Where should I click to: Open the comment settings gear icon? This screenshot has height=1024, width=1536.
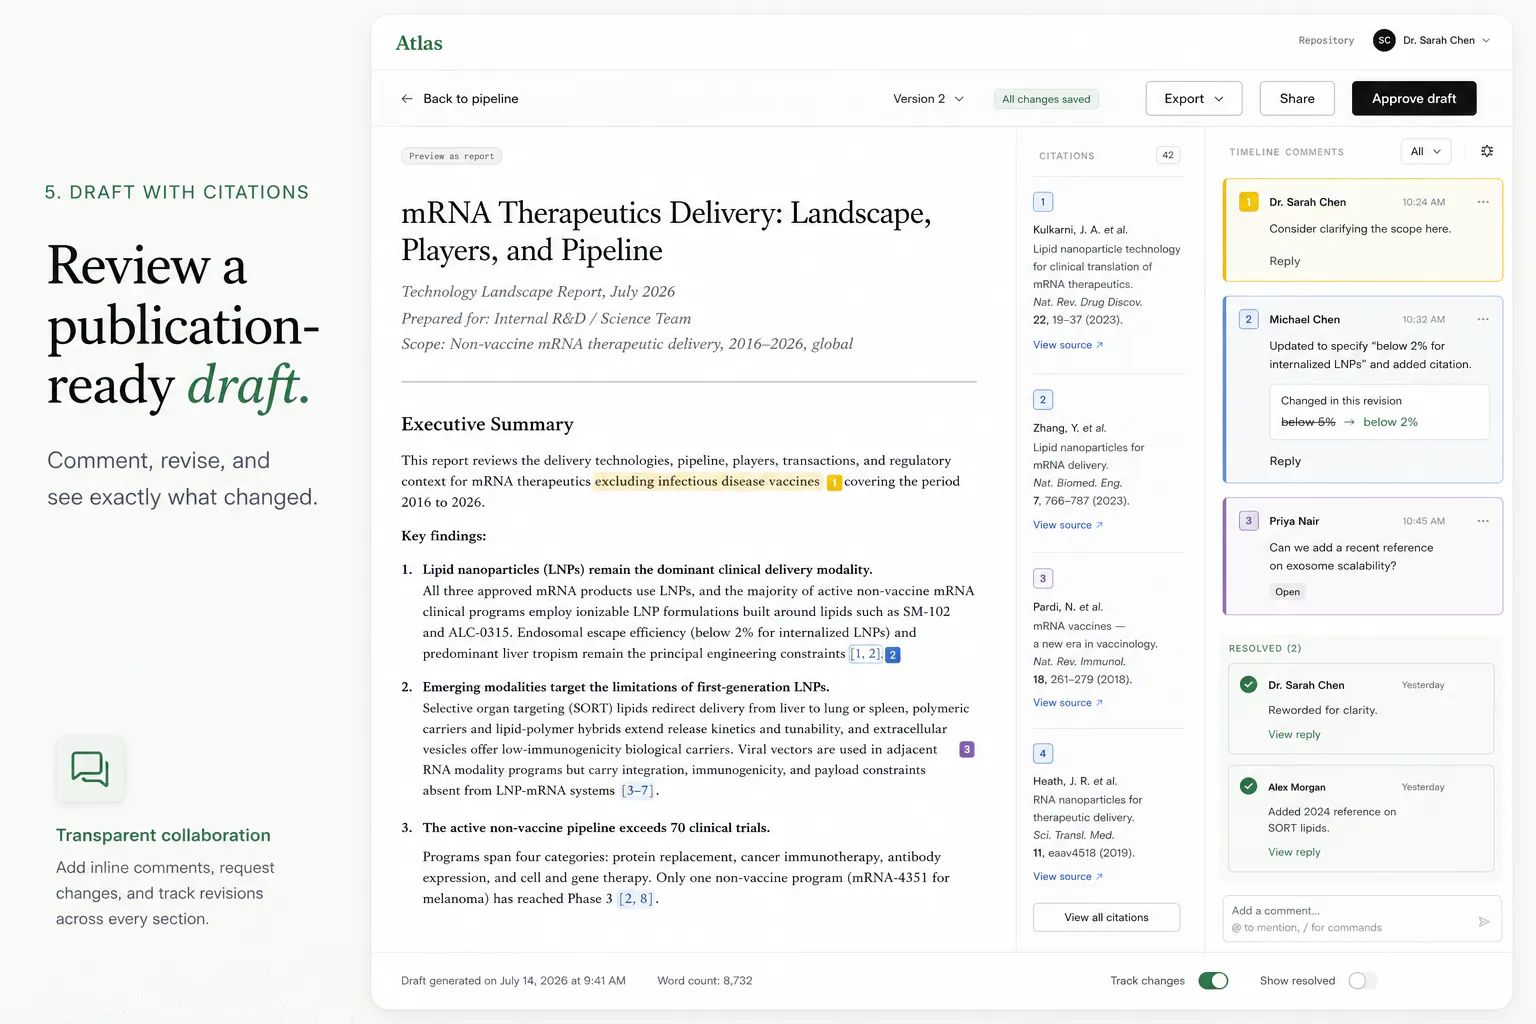(1487, 151)
